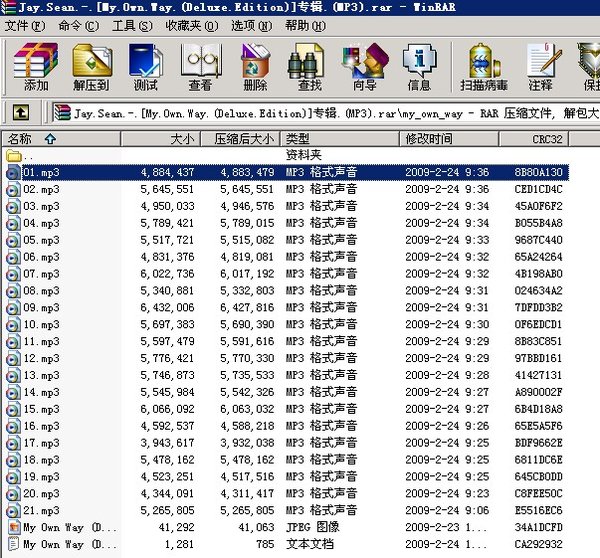Open the Tools (工具) menu
Screen dimensions: 600x558
point(132,26)
